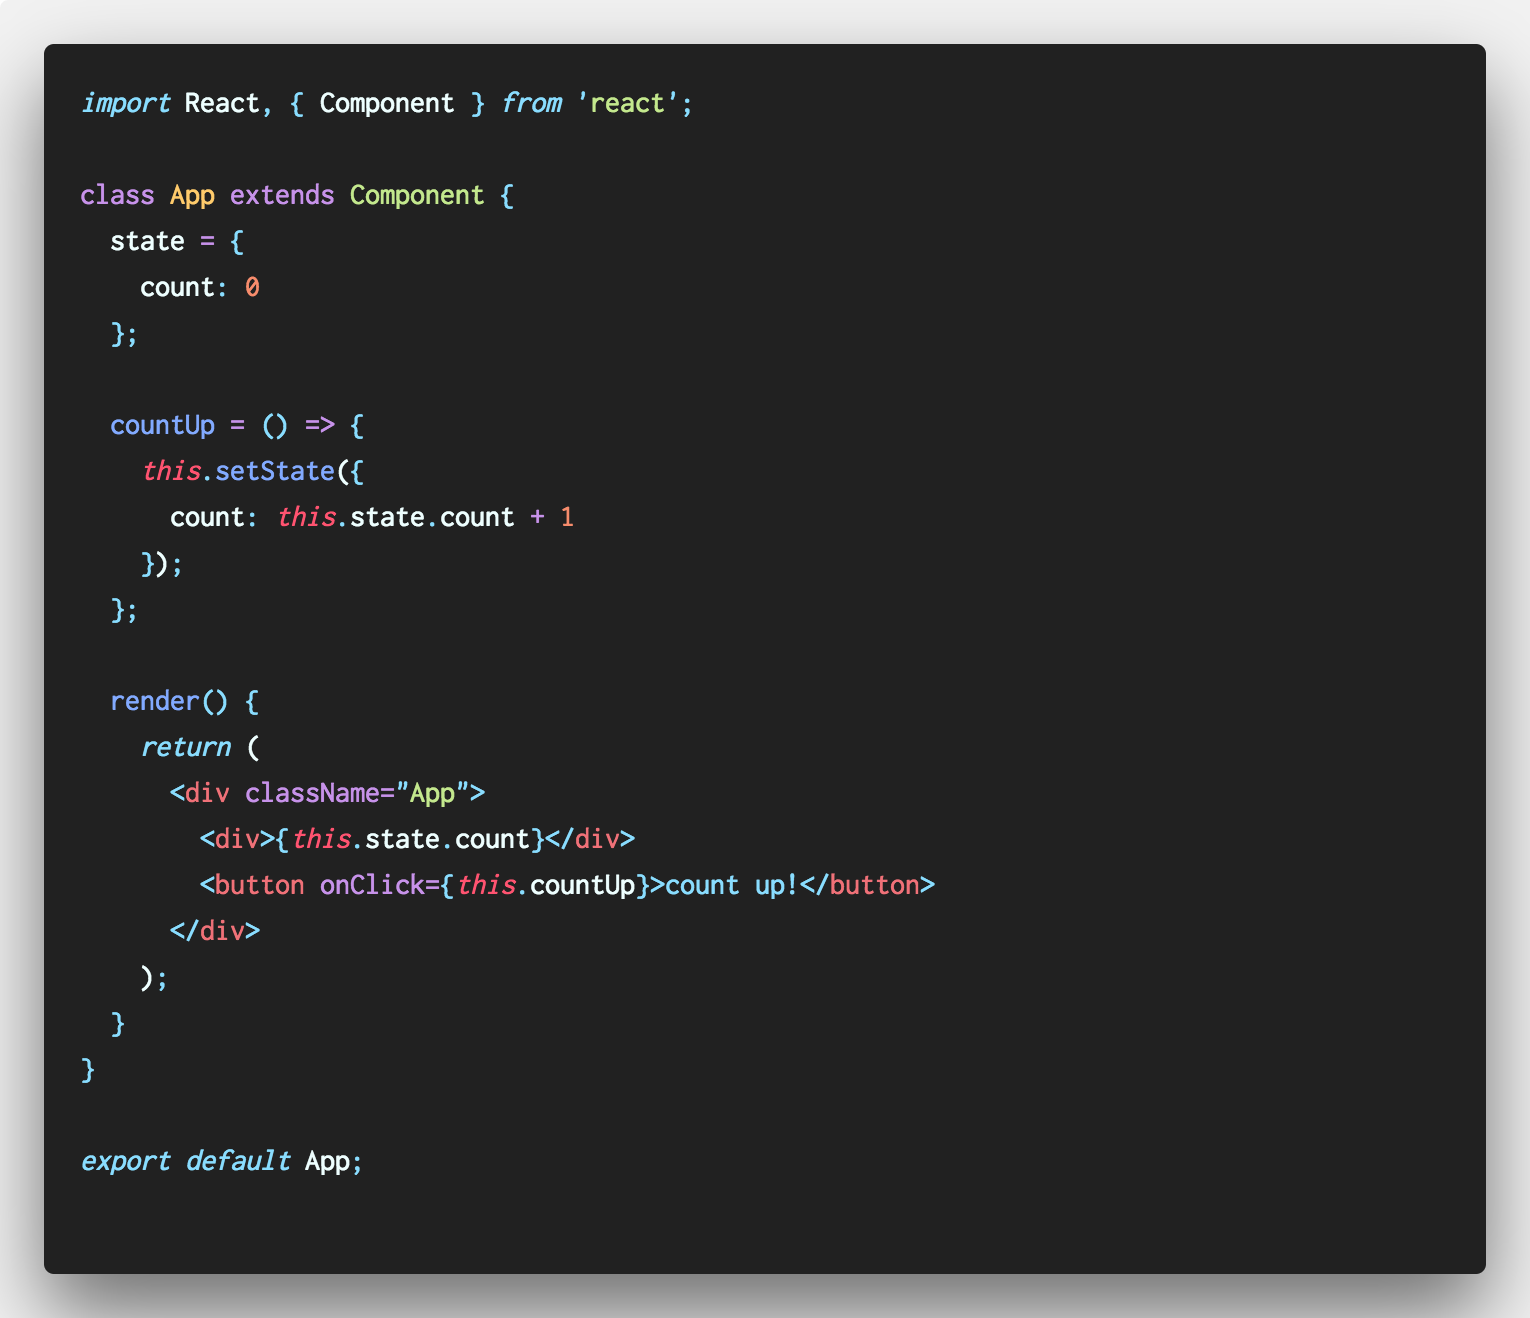Click the 'extends' keyword
This screenshot has height=1318, width=1530.
282,195
